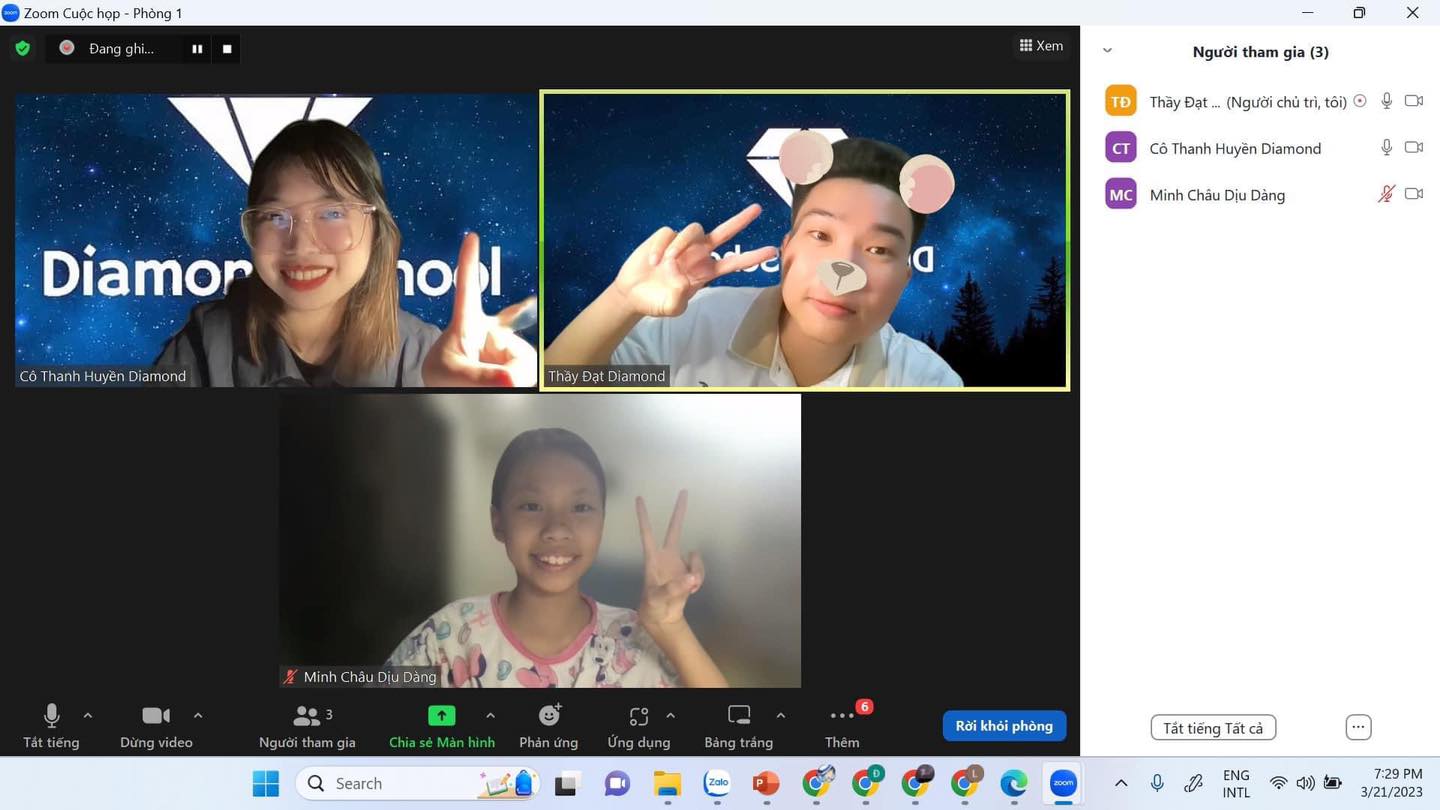Stop the meeting recording
This screenshot has width=1440, height=810.
click(x=227, y=49)
